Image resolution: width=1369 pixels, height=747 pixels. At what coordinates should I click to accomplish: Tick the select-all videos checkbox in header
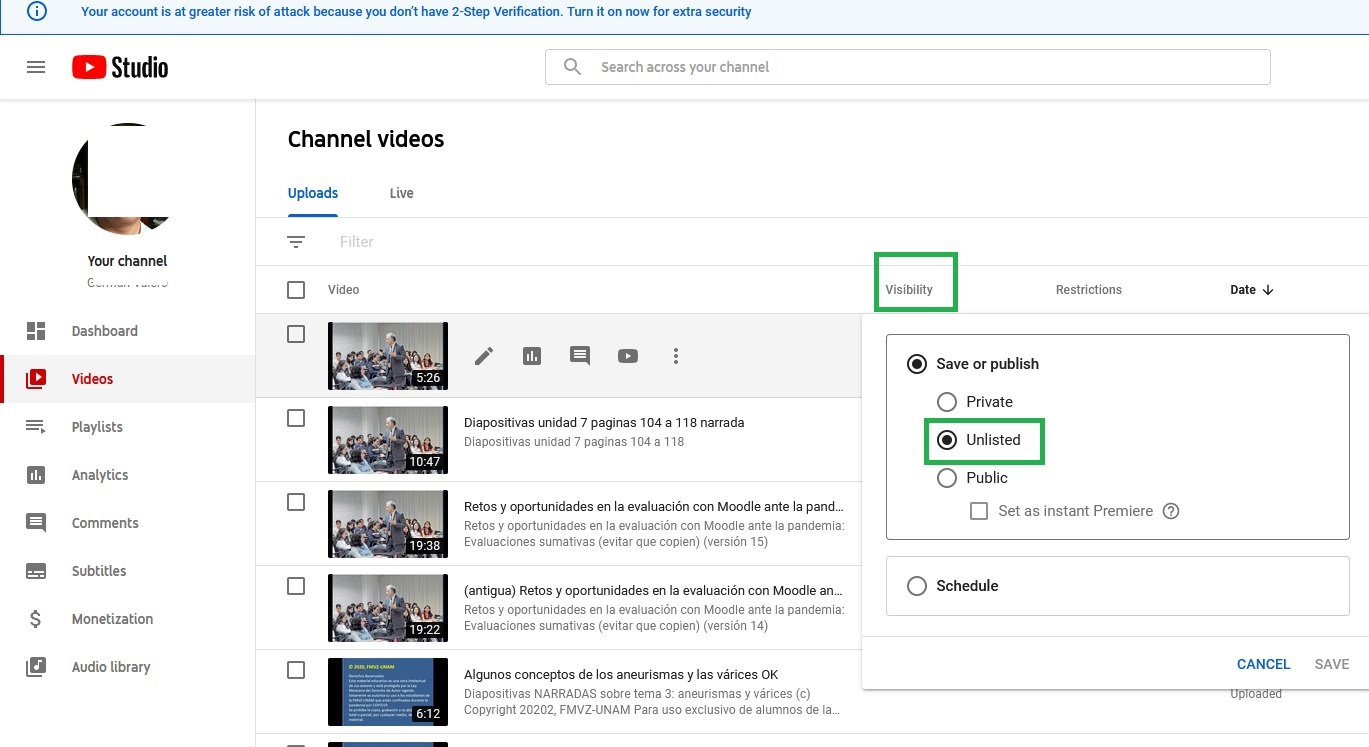[296, 290]
